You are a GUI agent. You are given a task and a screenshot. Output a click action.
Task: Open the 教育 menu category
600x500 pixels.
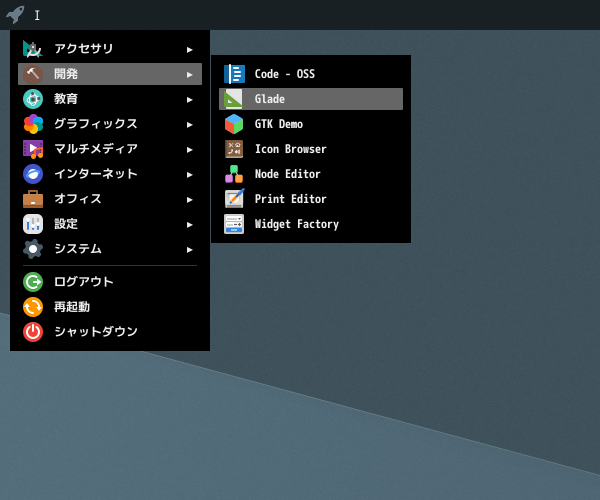(x=110, y=99)
